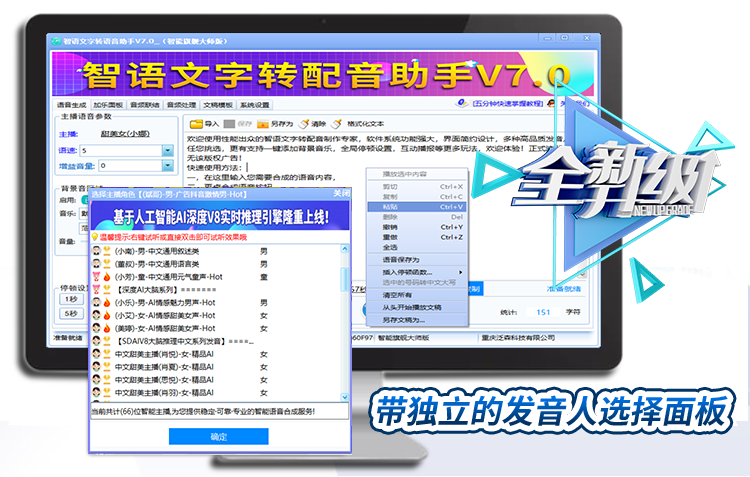Open the 音频联结 tab
The image size is (750, 477).
point(145,105)
